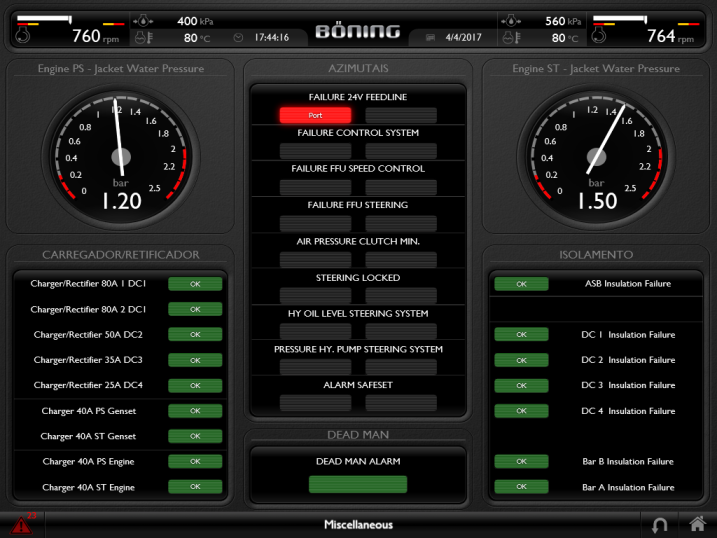This screenshot has width=717, height=538.
Task: Click OK for DC 1 Insulation Failure
Action: [521, 335]
